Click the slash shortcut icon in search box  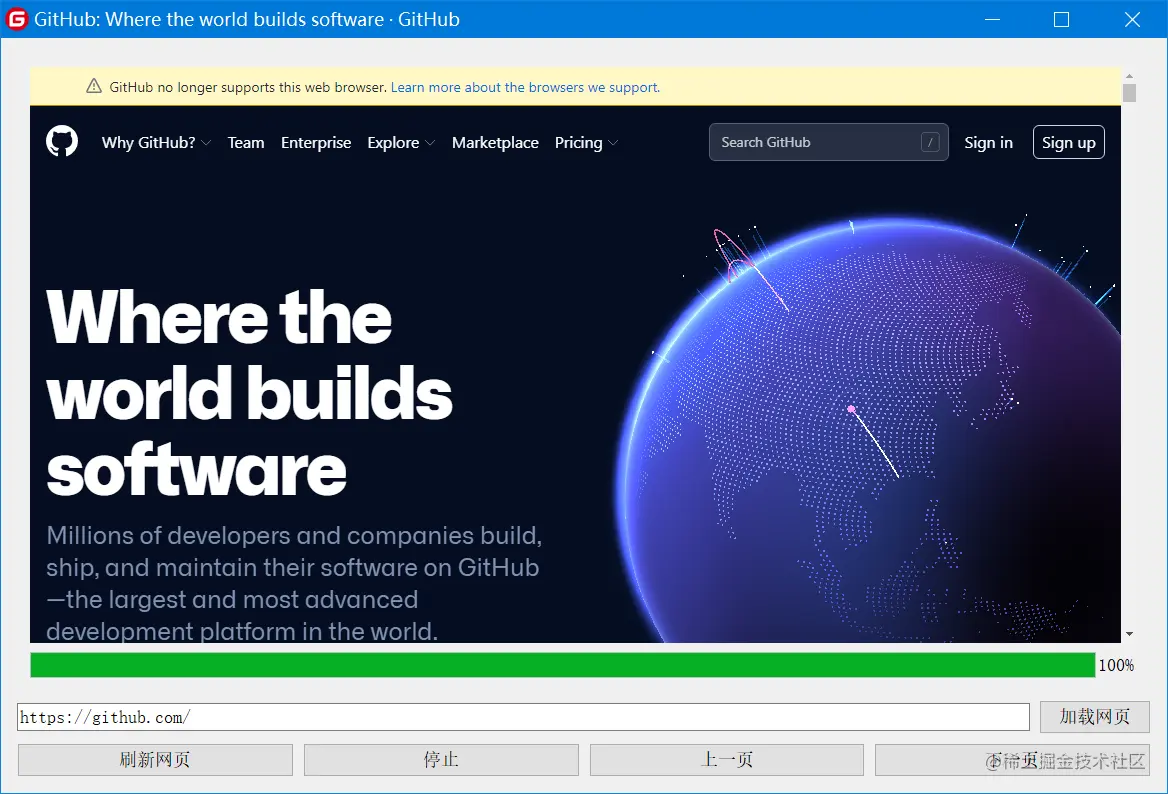930,142
